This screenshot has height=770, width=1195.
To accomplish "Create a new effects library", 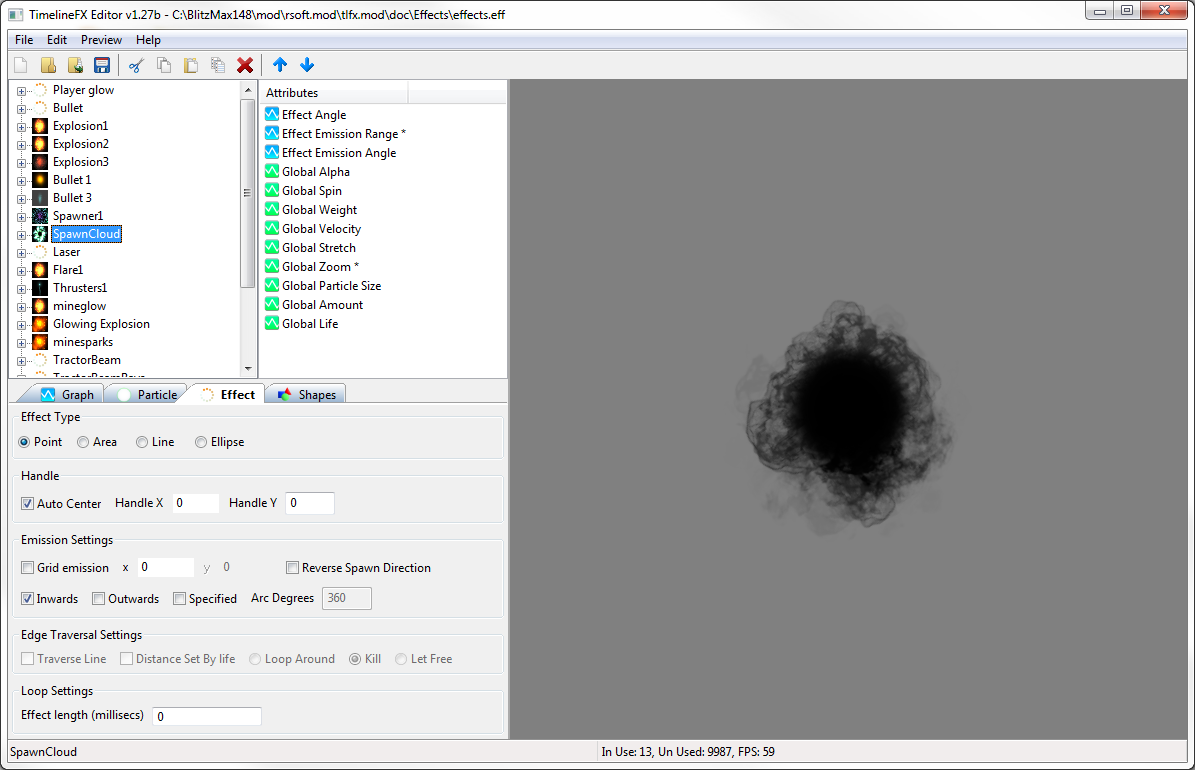I will [20, 65].
